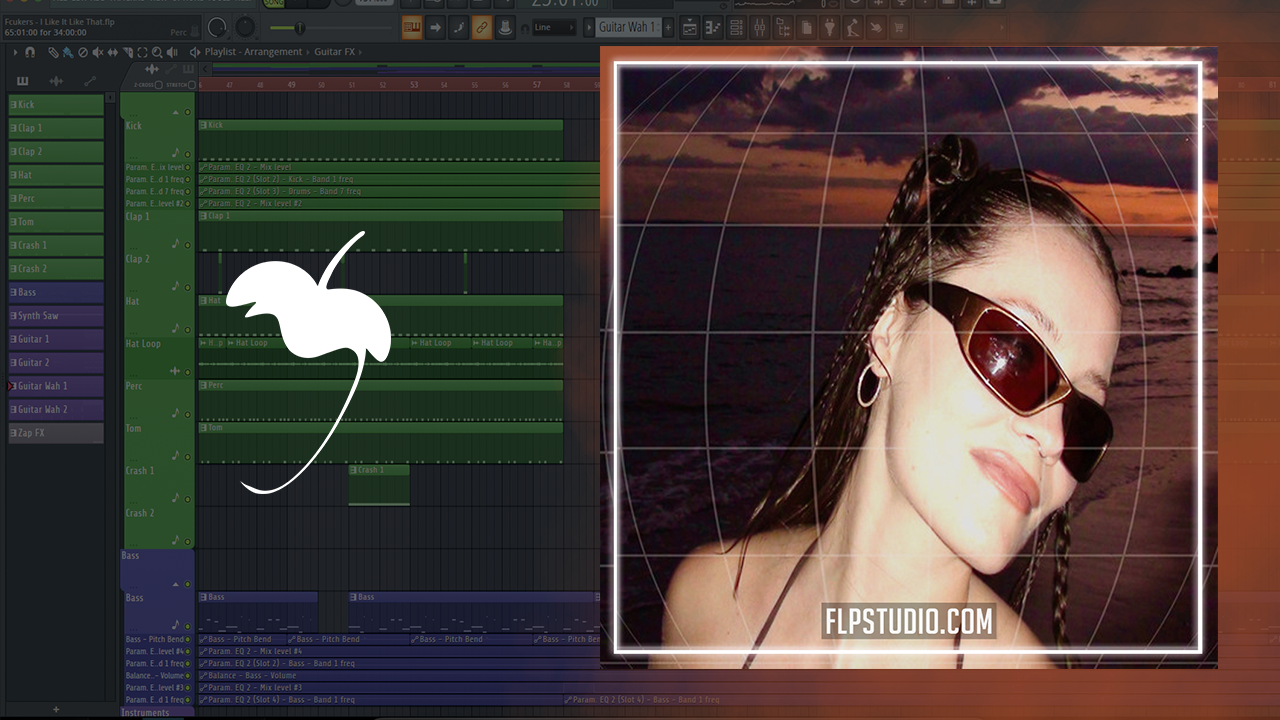Click the shopping cart content library icon
The height and width of the screenshot is (720, 1280).
[x=899, y=27]
